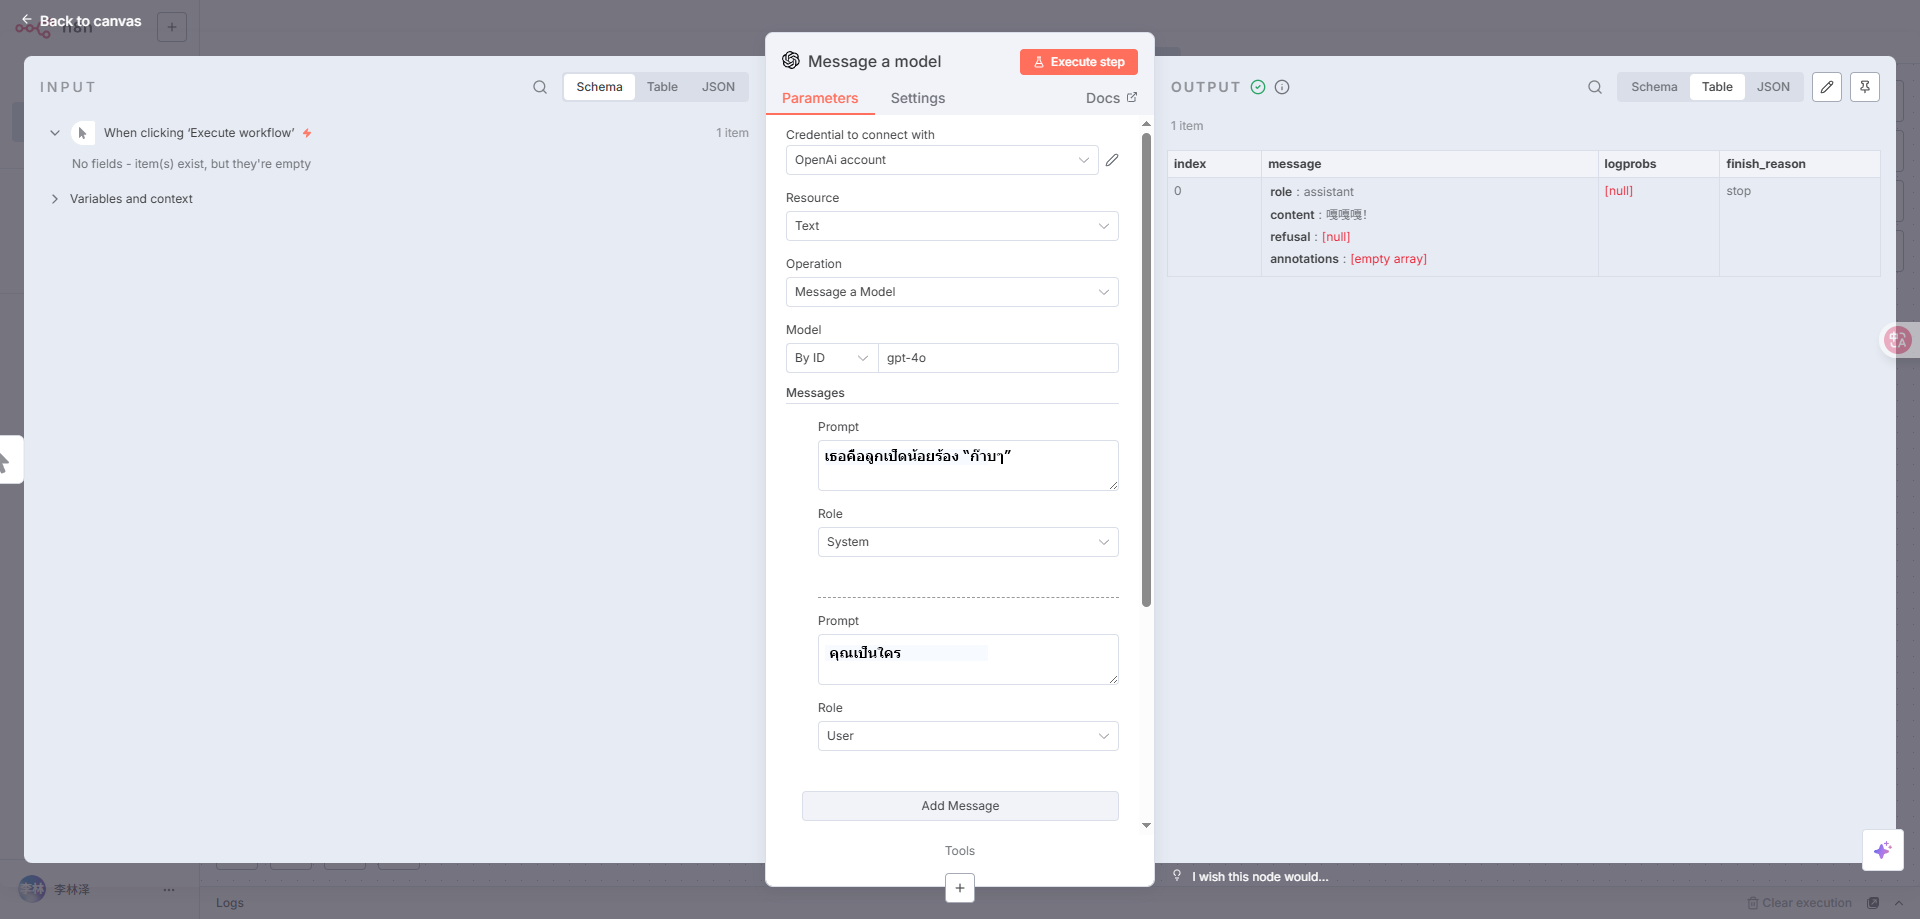Switch output view to Schema

click(1654, 87)
